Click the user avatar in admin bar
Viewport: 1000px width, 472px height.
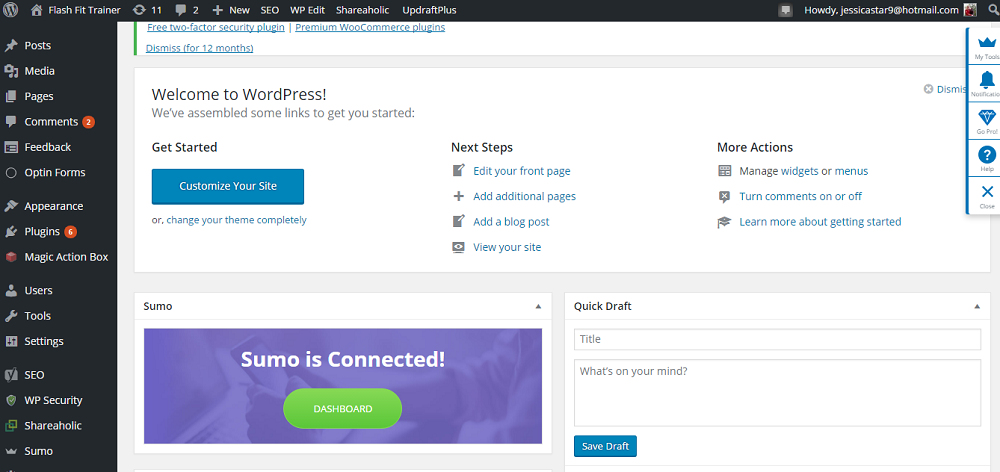(970, 10)
